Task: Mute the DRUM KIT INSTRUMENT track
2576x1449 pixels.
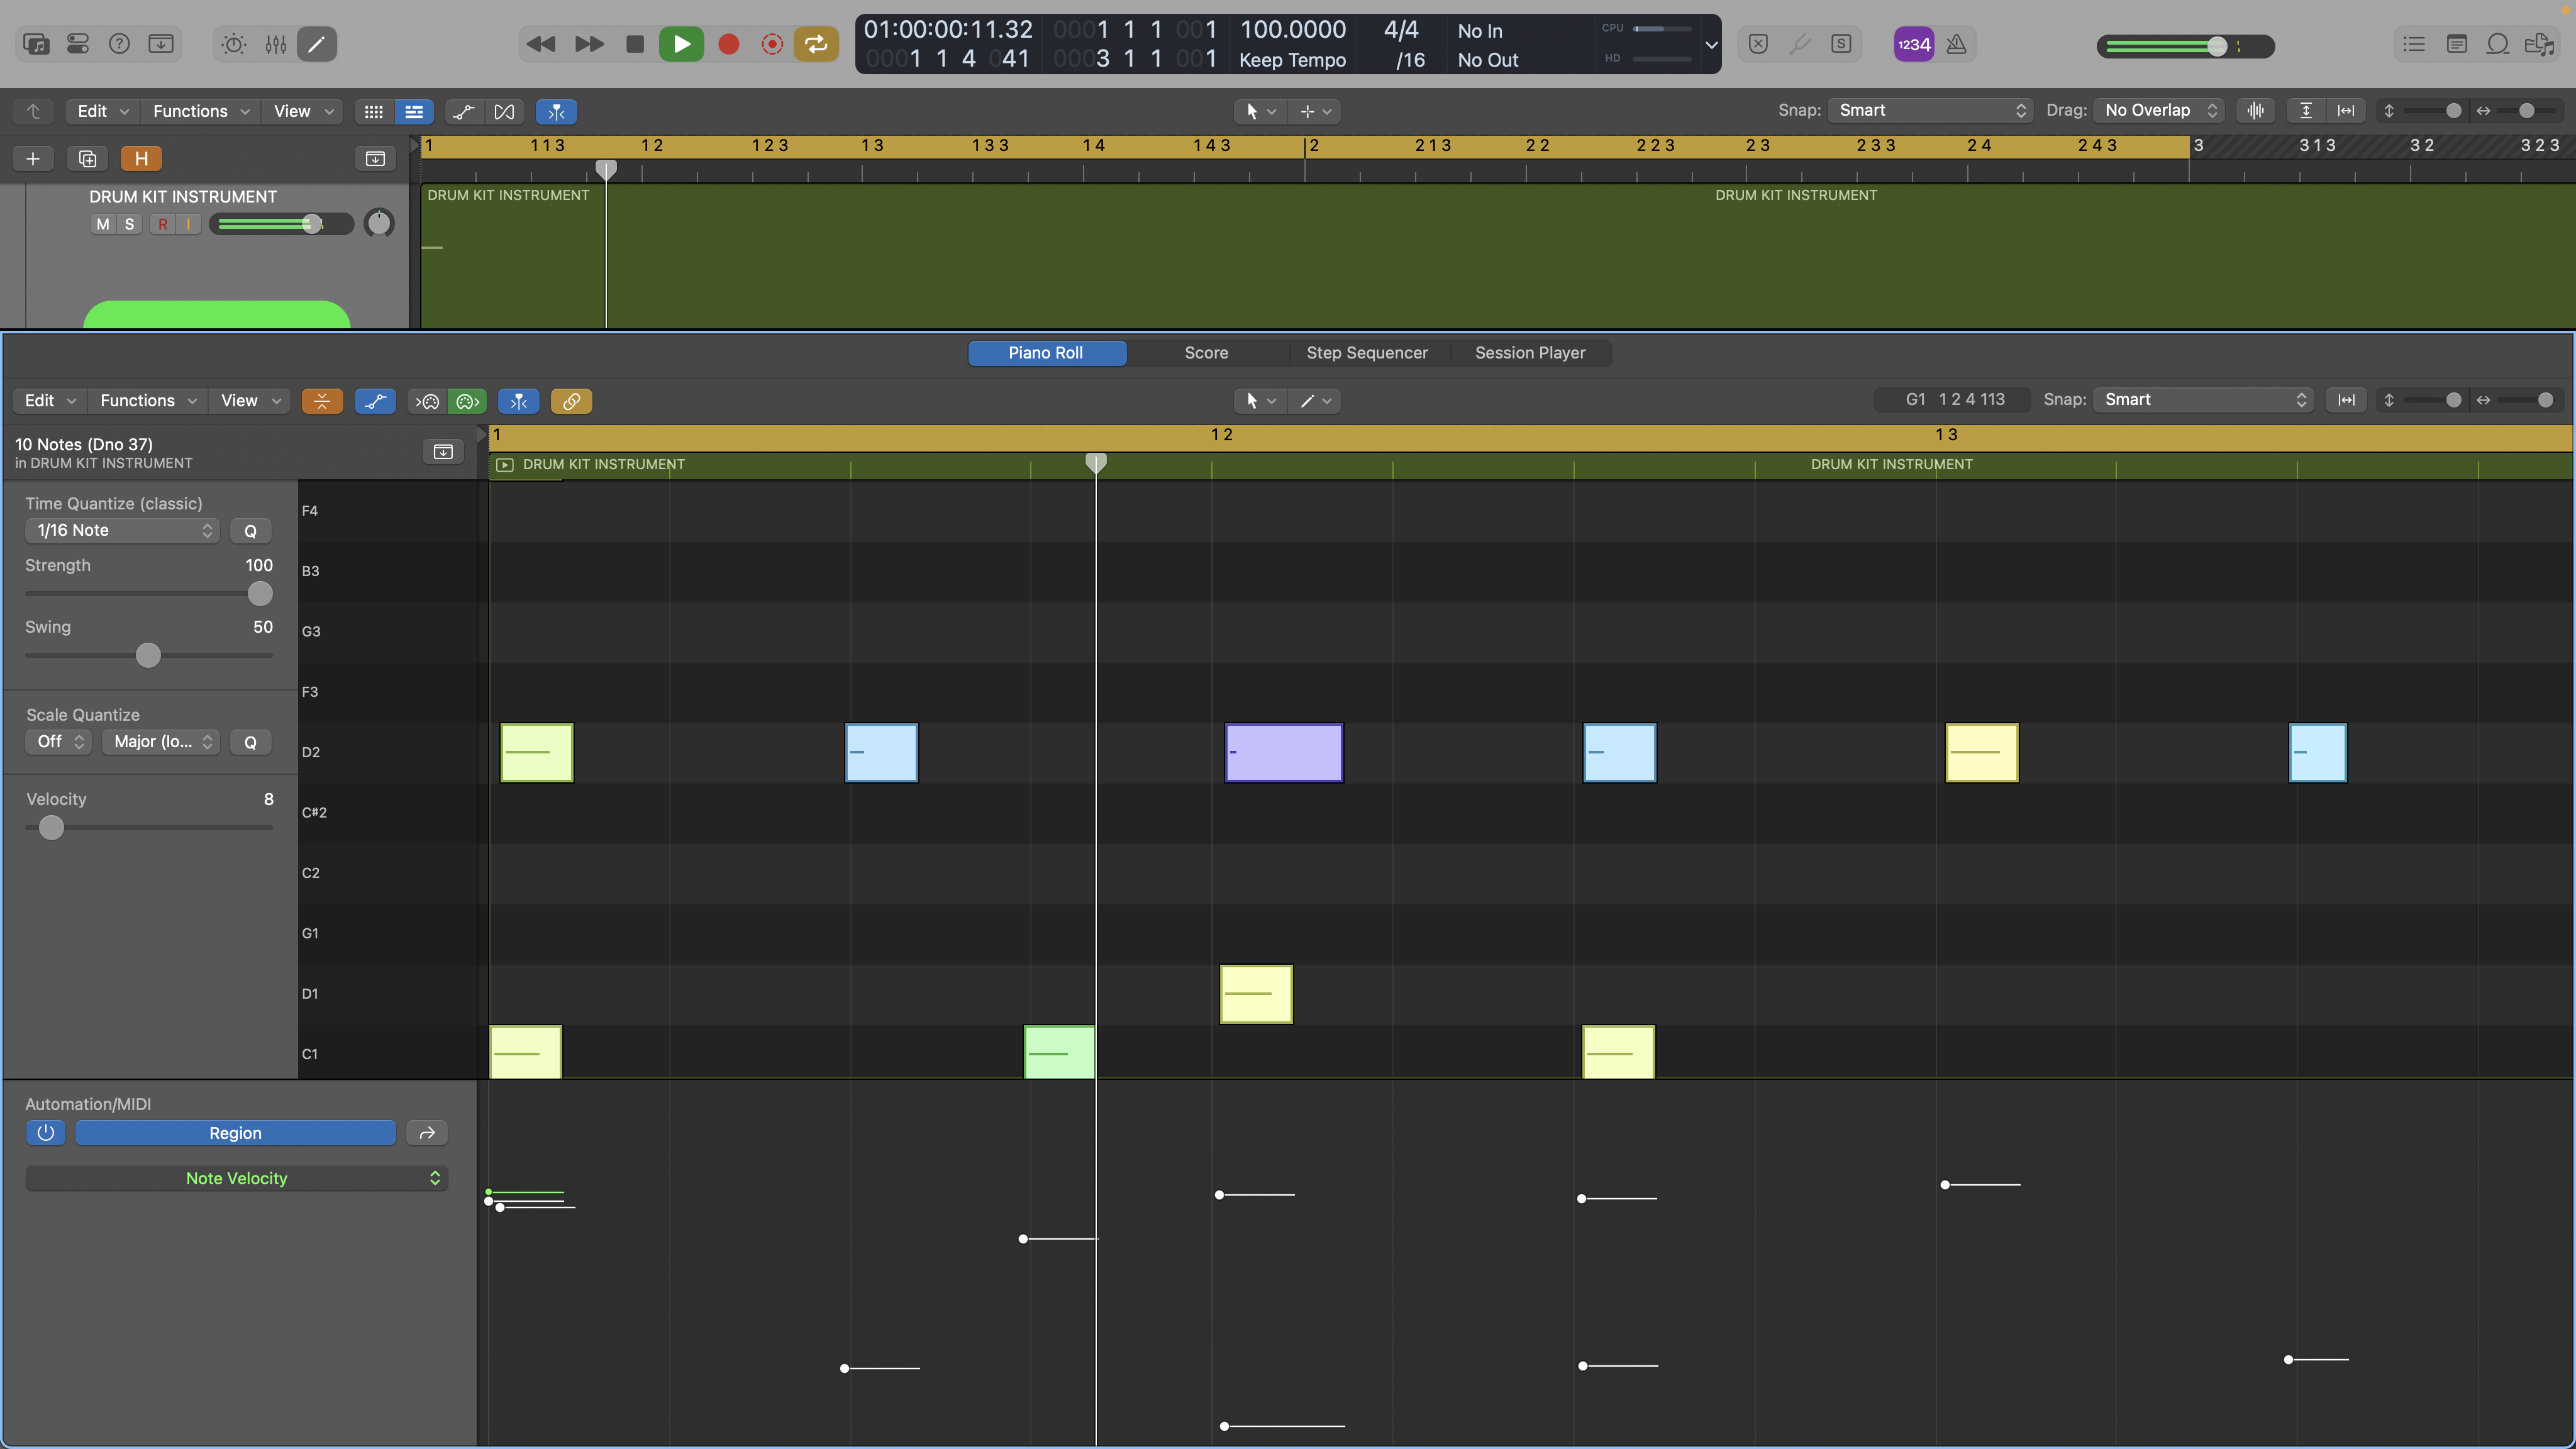Action: tap(103, 224)
